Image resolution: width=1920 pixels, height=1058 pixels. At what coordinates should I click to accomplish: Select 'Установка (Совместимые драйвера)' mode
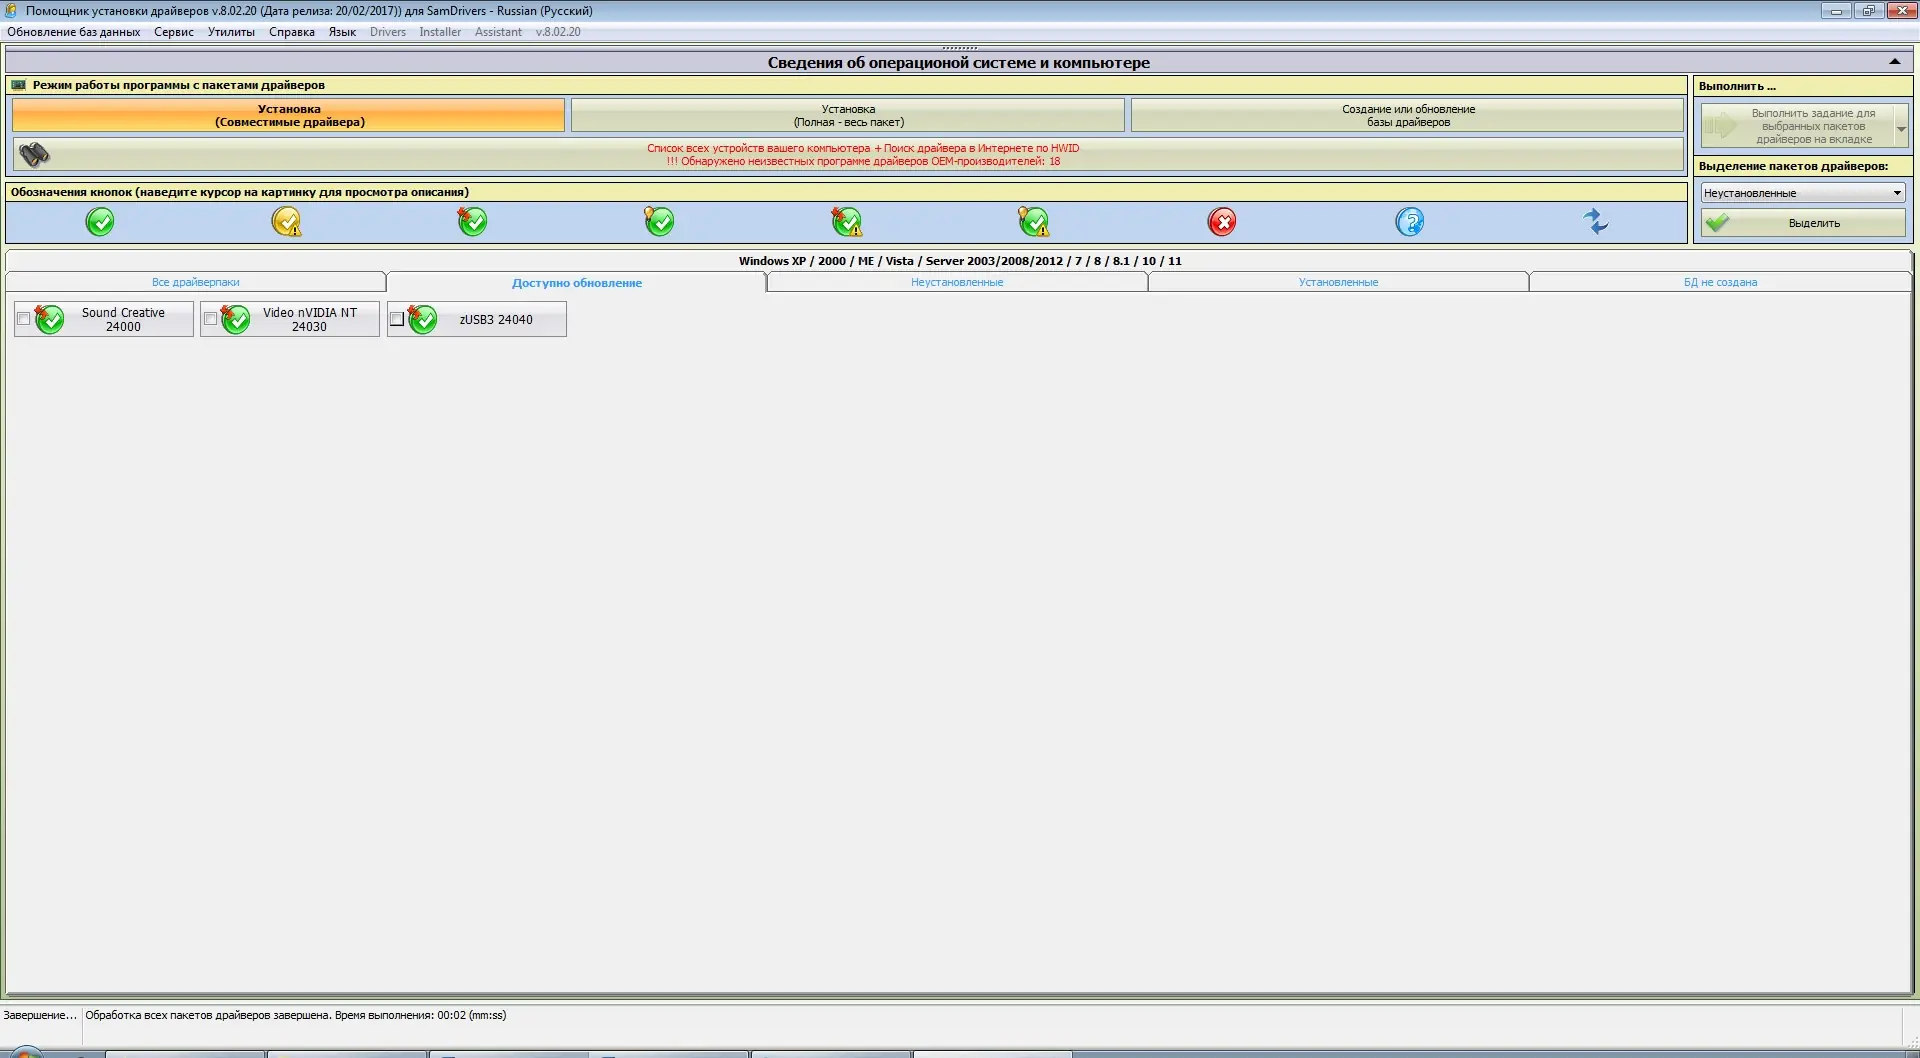(289, 115)
